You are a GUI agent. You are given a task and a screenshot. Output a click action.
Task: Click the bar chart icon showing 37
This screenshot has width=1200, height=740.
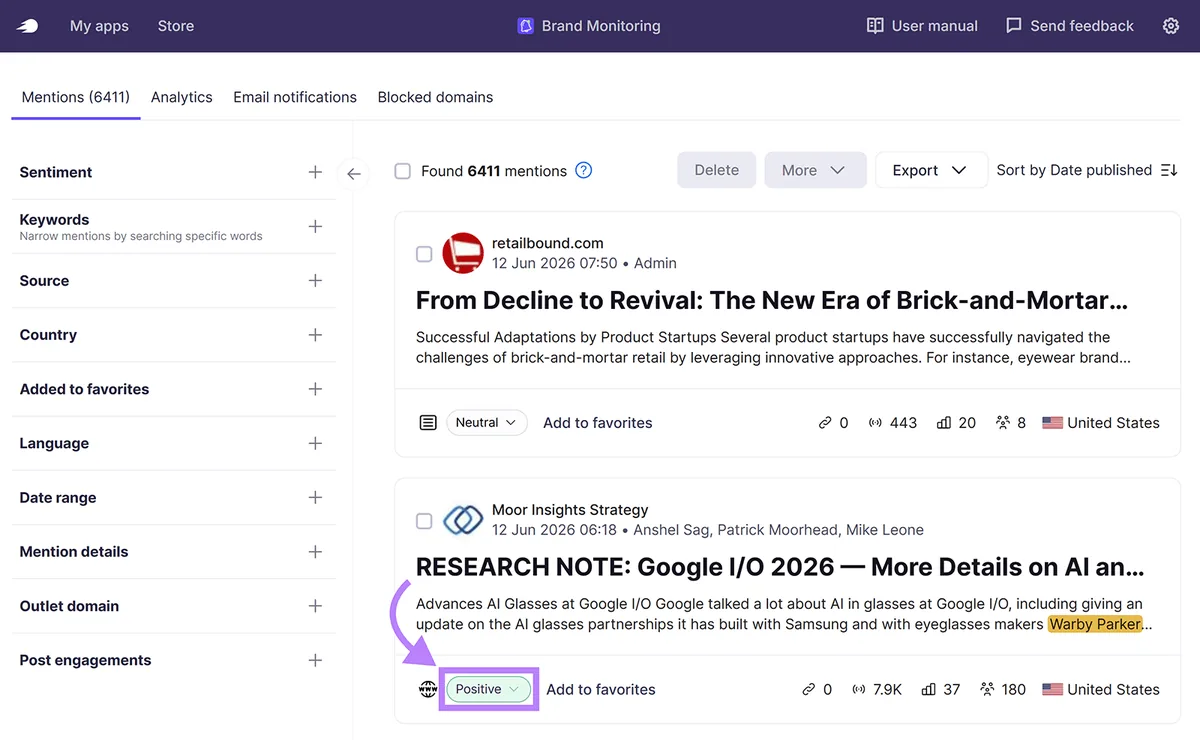tap(928, 689)
